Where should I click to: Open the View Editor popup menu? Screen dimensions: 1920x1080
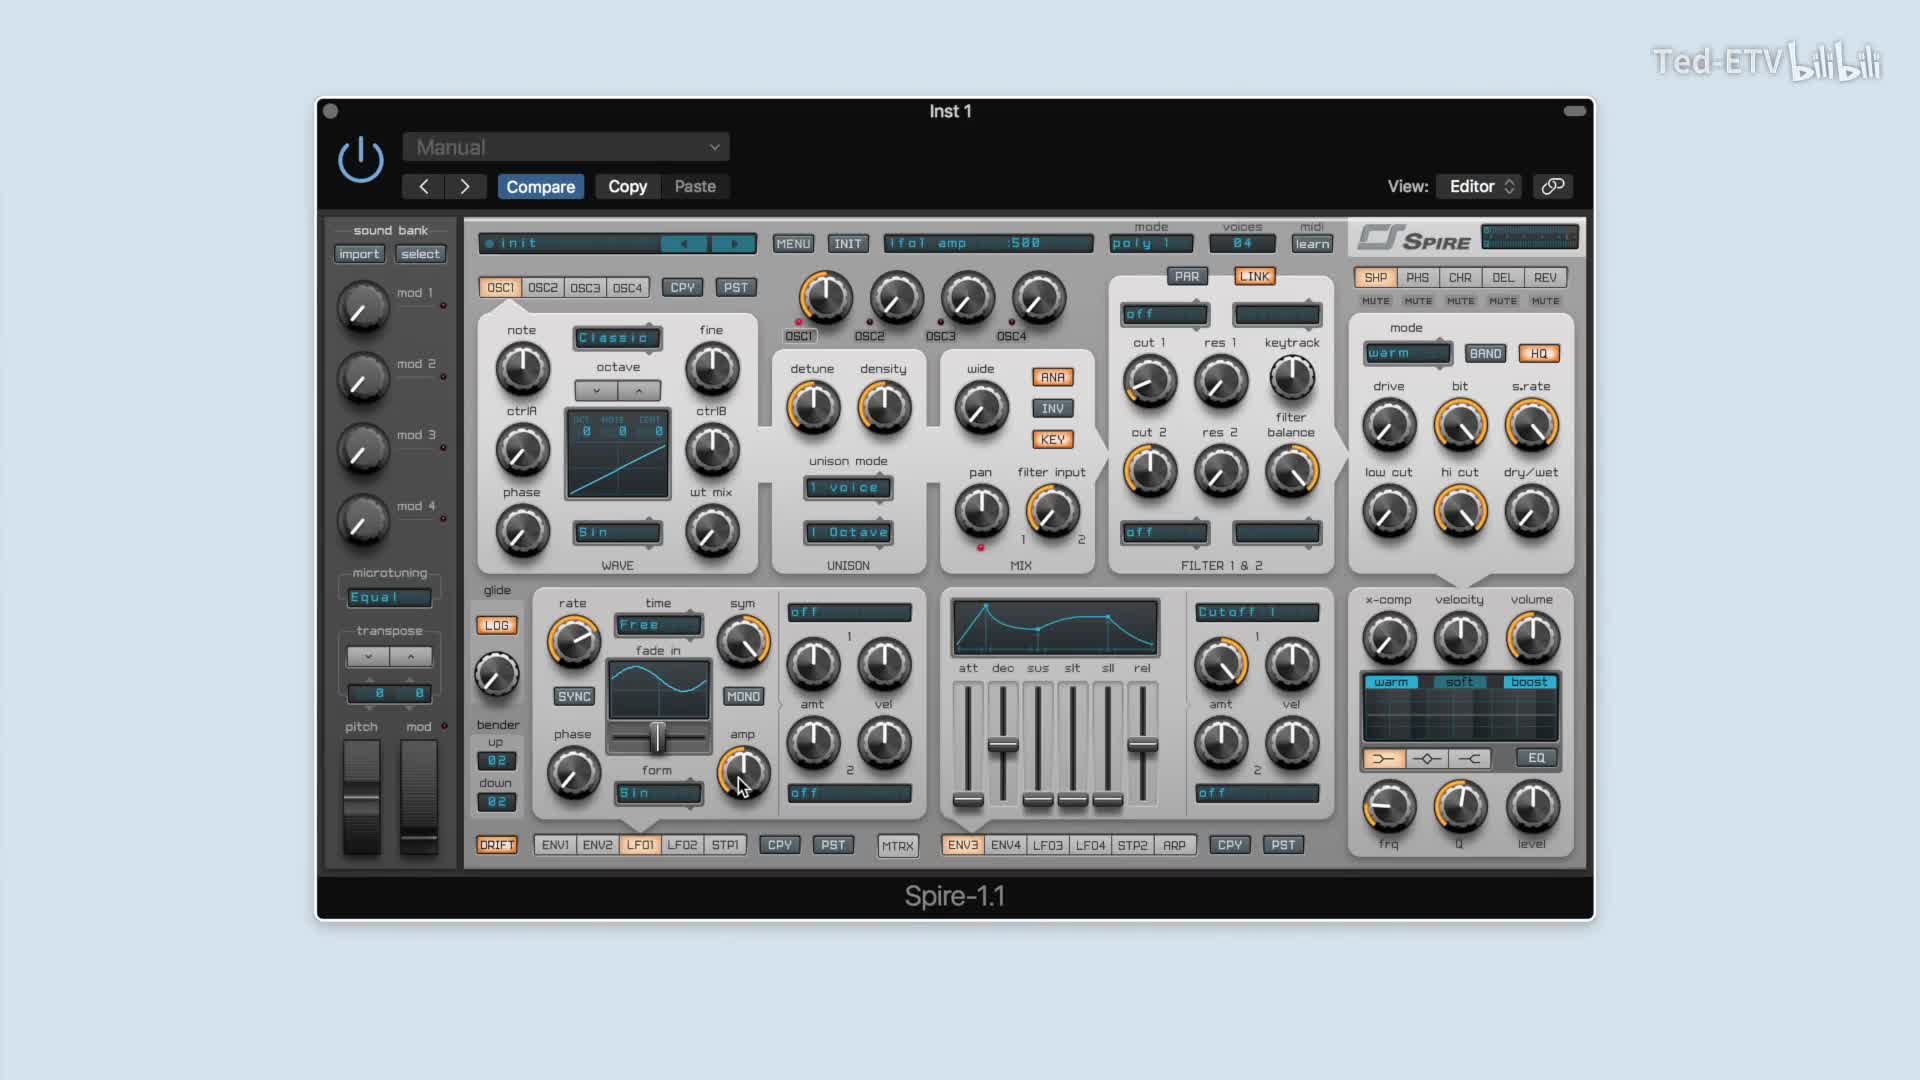[x=1480, y=186]
